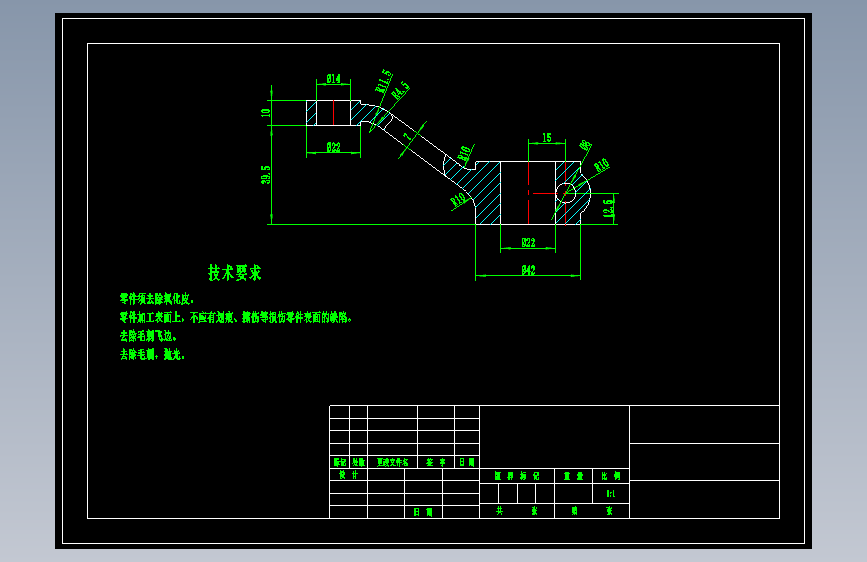
Task: Pick the 12.5 vertical dimension text
Action: point(608,208)
